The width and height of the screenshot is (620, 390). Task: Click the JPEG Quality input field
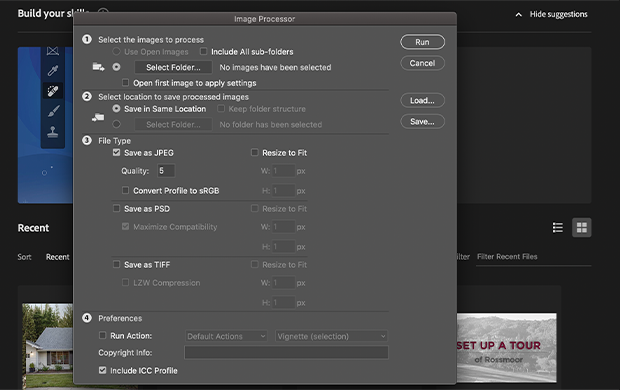tap(166, 171)
